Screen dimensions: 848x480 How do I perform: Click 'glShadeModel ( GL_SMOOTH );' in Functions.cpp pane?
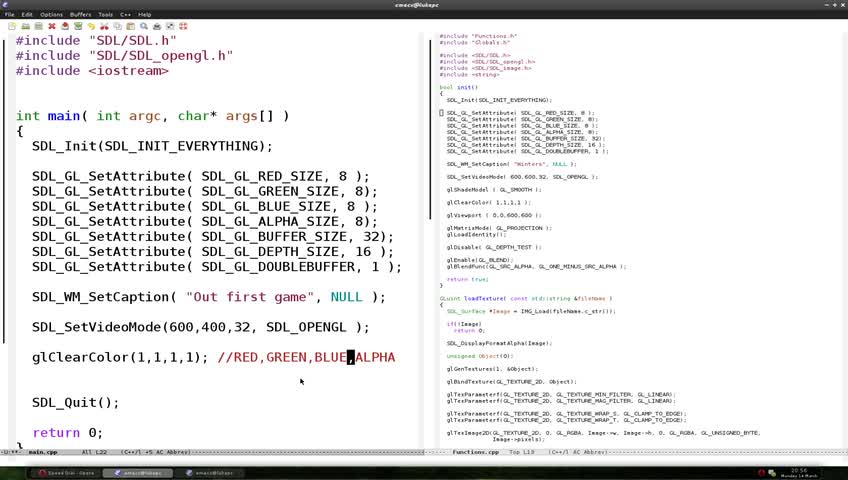coord(494,190)
